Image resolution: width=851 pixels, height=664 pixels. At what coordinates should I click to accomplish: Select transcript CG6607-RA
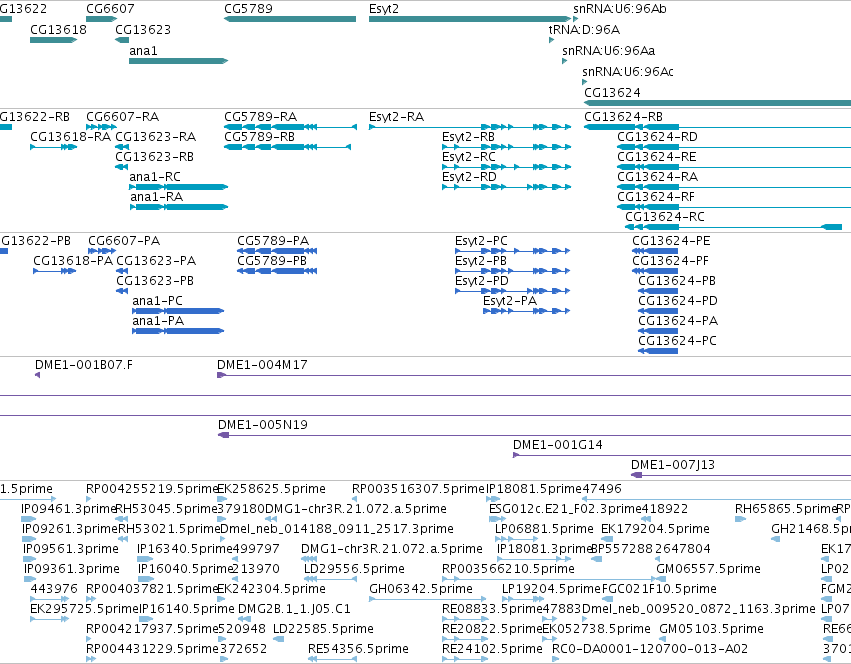click(123, 117)
